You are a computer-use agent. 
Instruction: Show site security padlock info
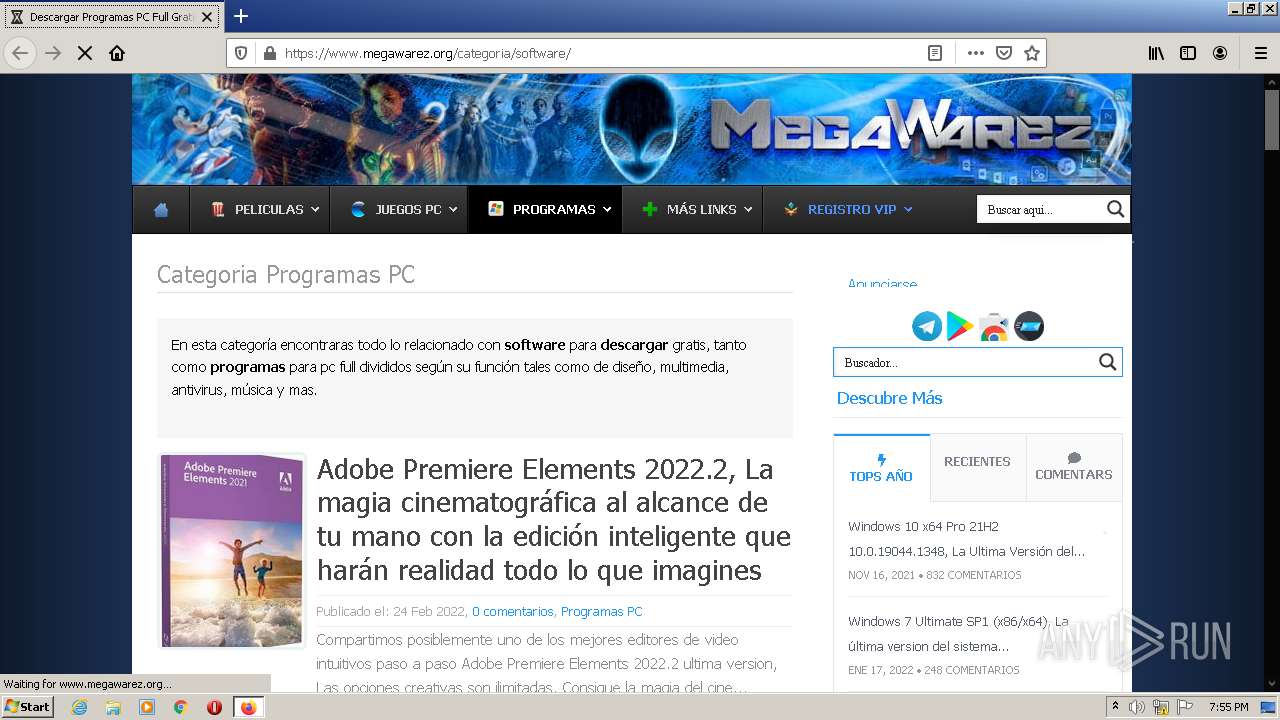269,53
